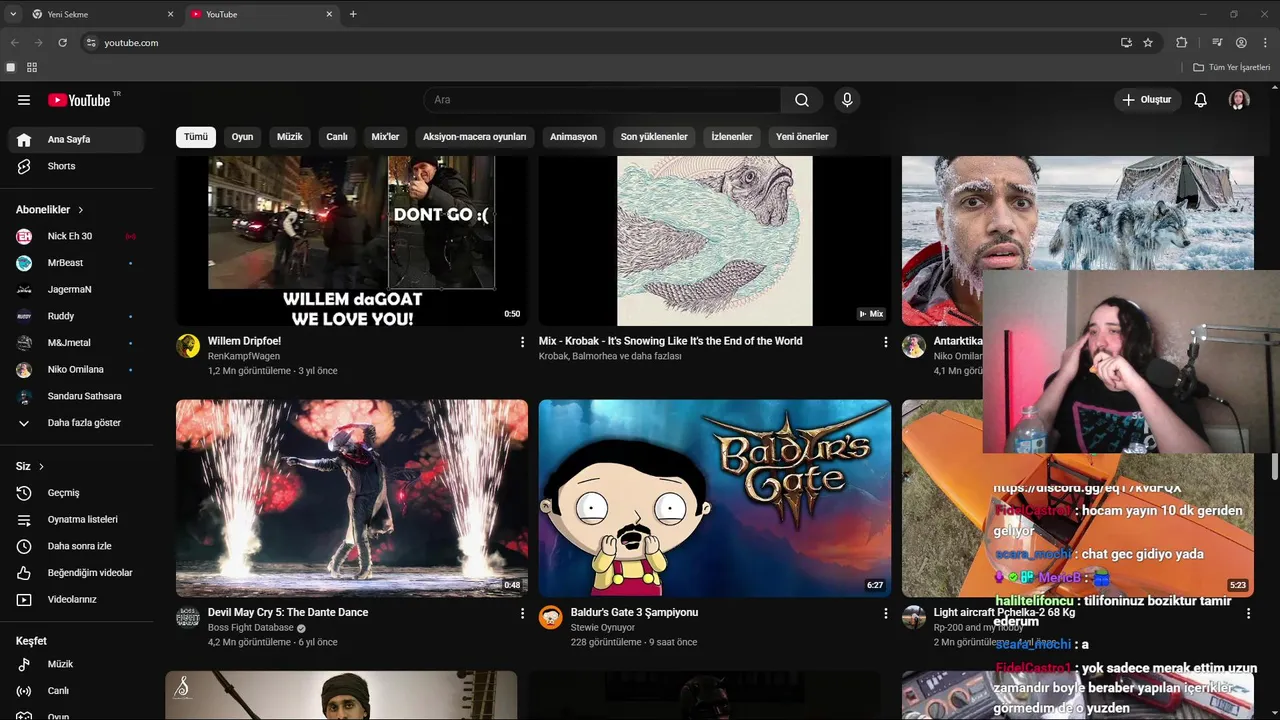Bookmark this page with star icon
Viewport: 1280px width, 720px height.
coord(1148,43)
